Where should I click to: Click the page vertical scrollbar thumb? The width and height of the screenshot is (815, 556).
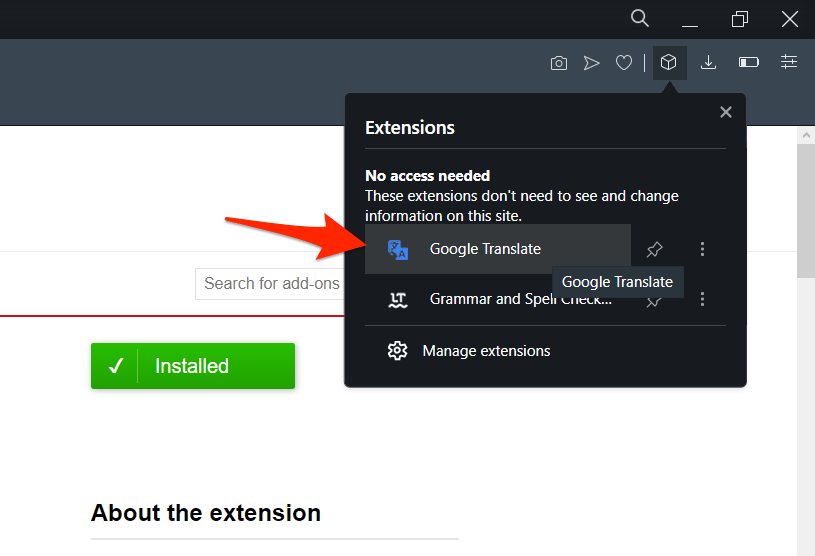[x=805, y=210]
